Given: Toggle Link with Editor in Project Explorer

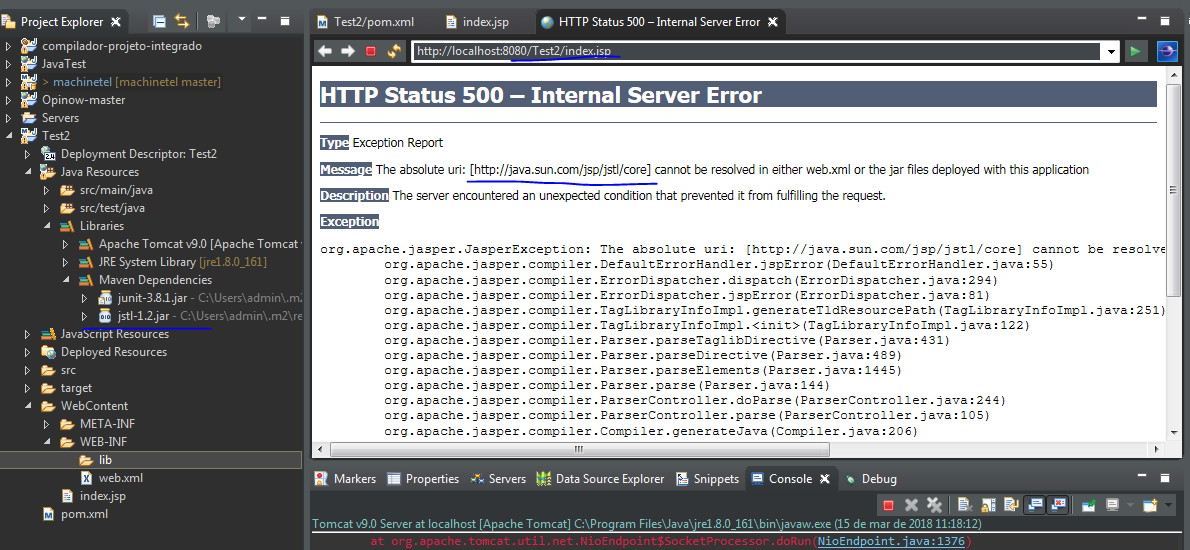Looking at the screenshot, I should 182,21.
